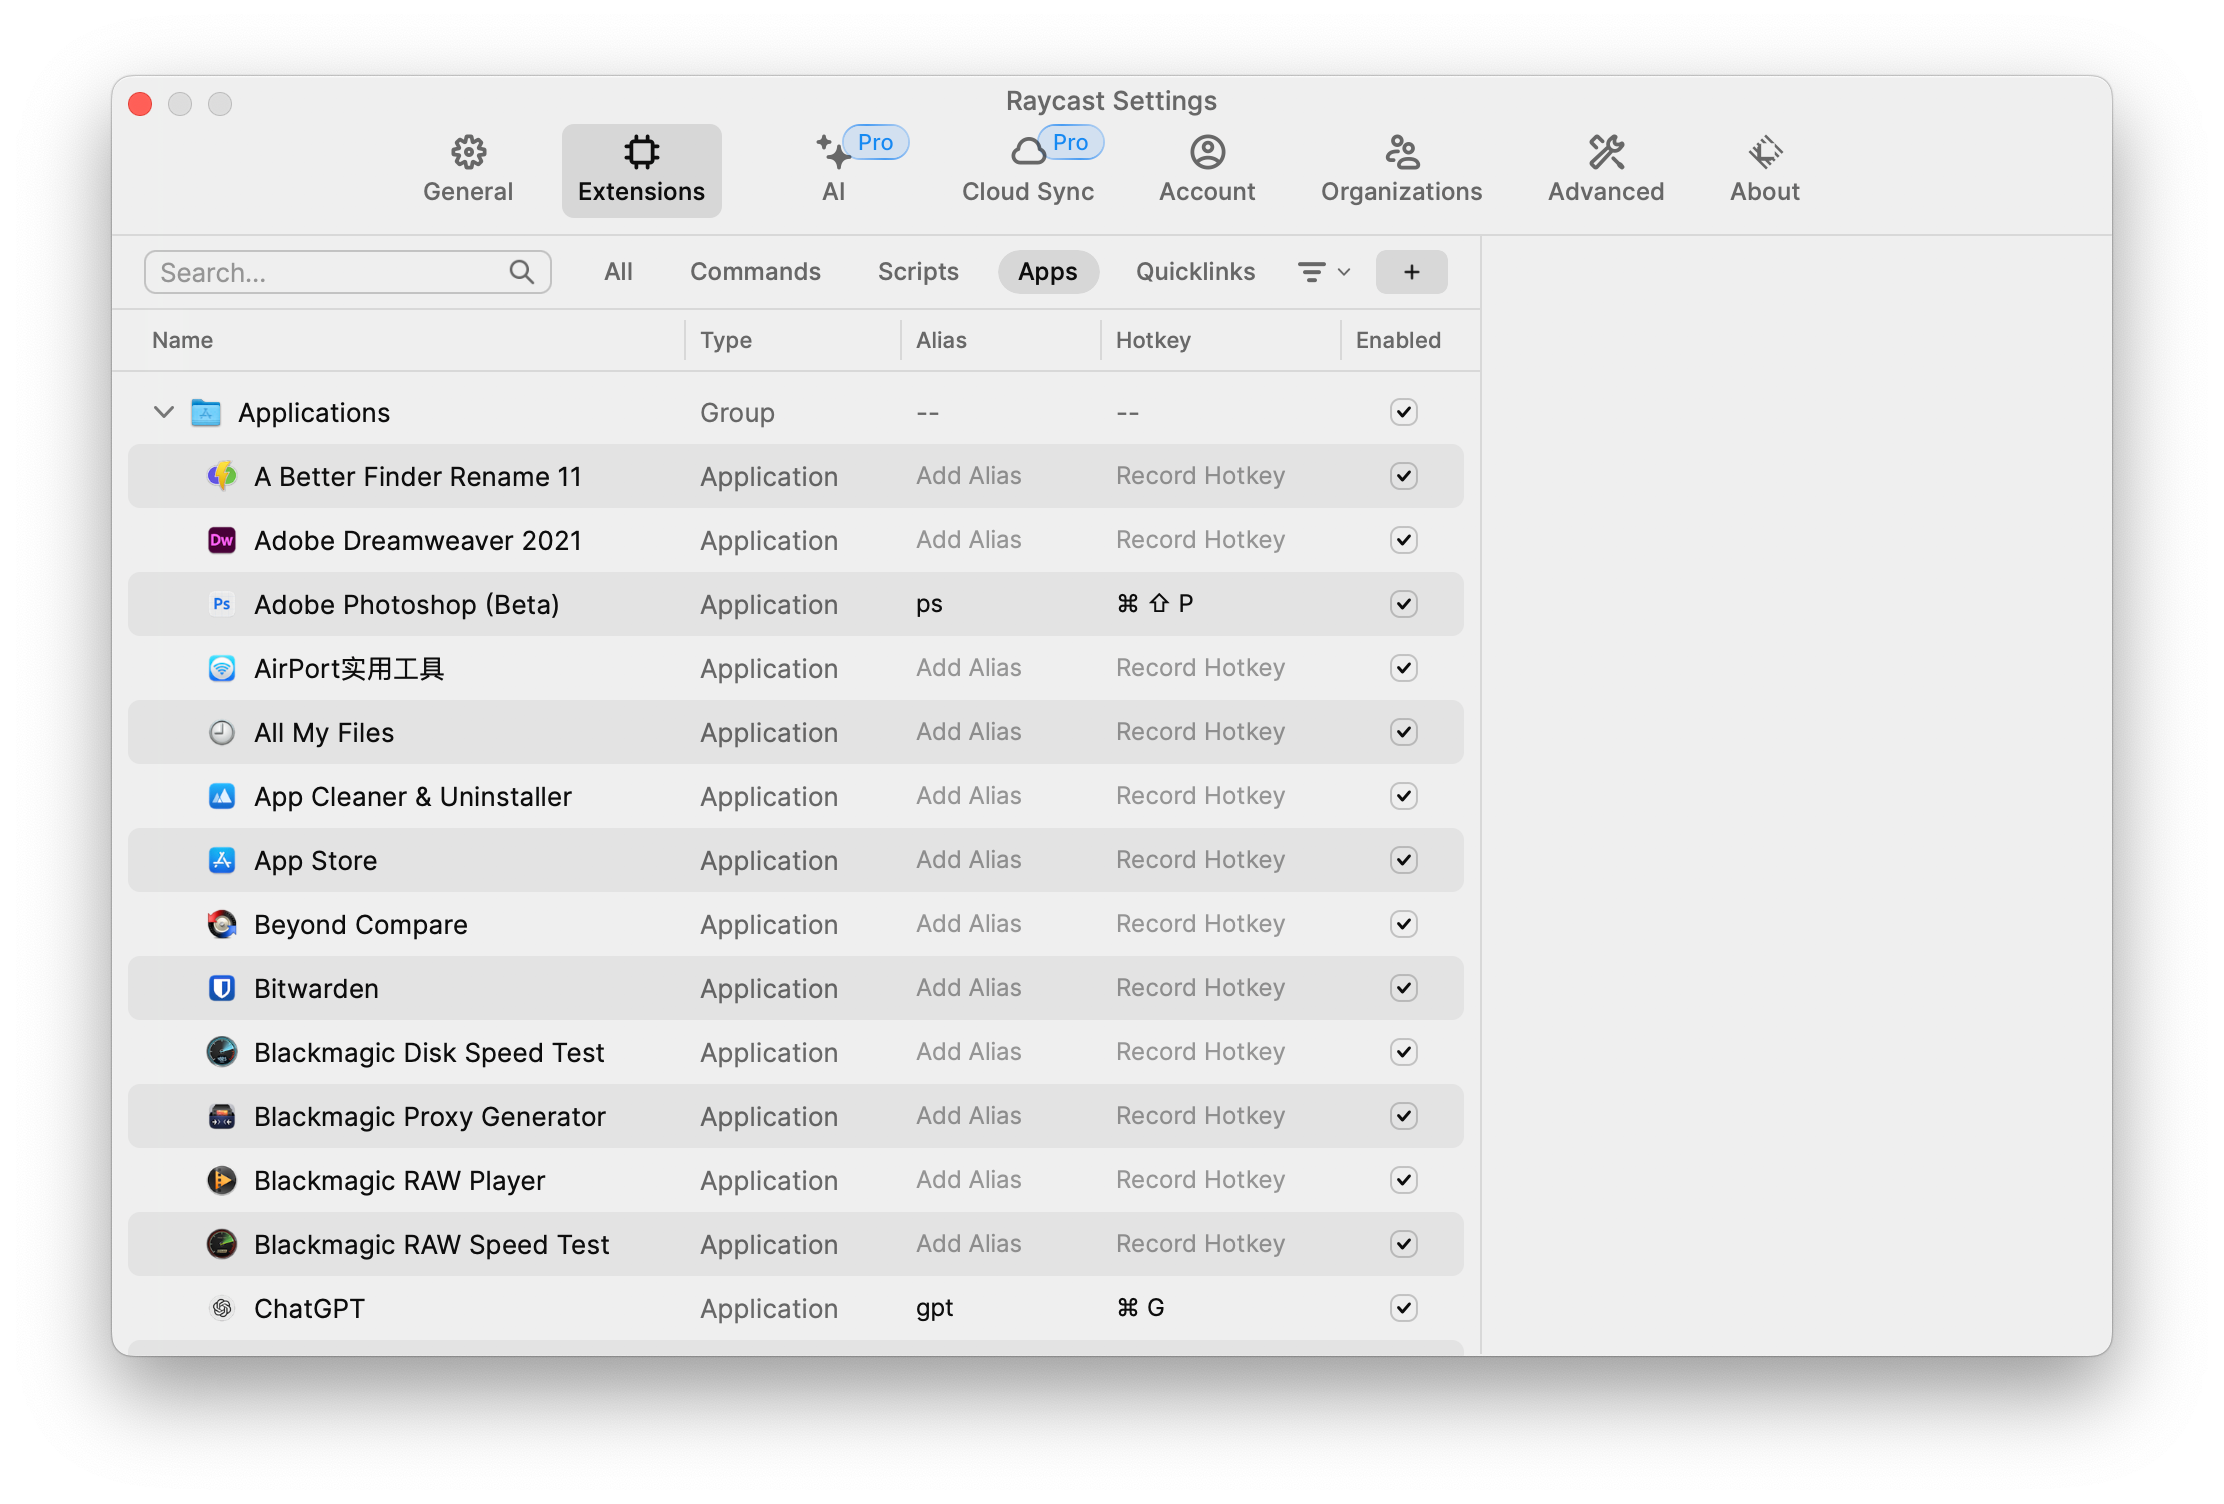Image resolution: width=2224 pixels, height=1504 pixels.
Task: Filter list by Commands
Action: click(755, 272)
